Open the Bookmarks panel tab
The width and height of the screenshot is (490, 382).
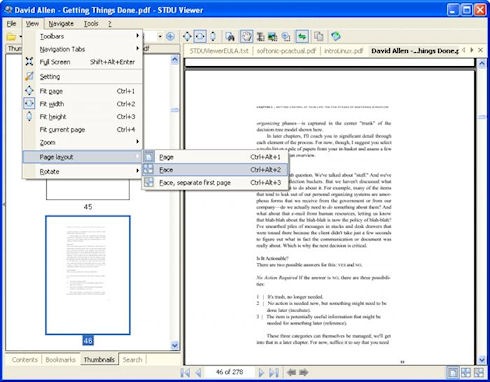[x=61, y=360]
